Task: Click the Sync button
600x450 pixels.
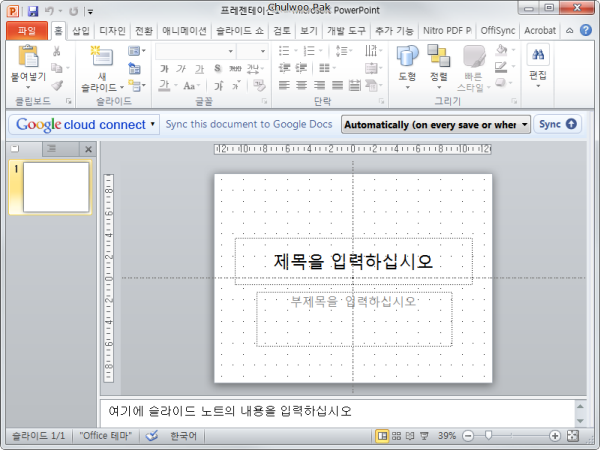Action: click(558, 124)
